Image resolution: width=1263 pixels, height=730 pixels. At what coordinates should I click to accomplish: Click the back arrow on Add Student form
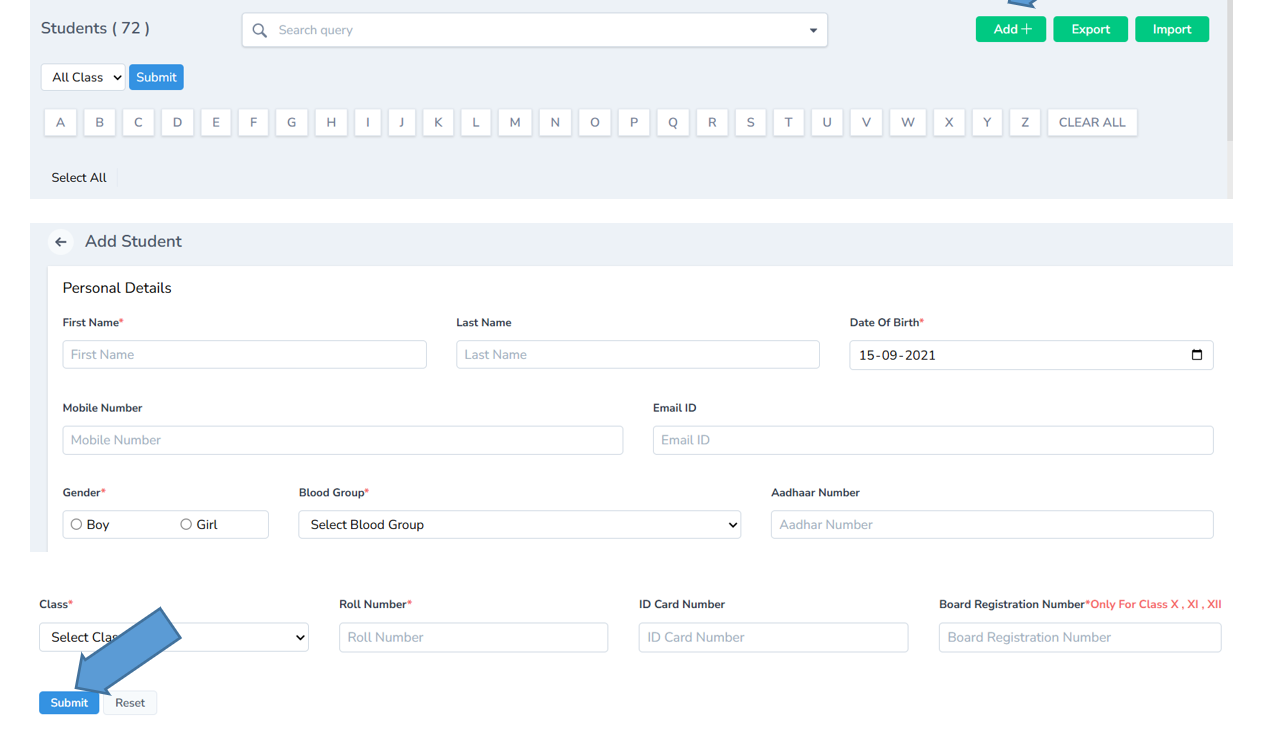tap(60, 241)
